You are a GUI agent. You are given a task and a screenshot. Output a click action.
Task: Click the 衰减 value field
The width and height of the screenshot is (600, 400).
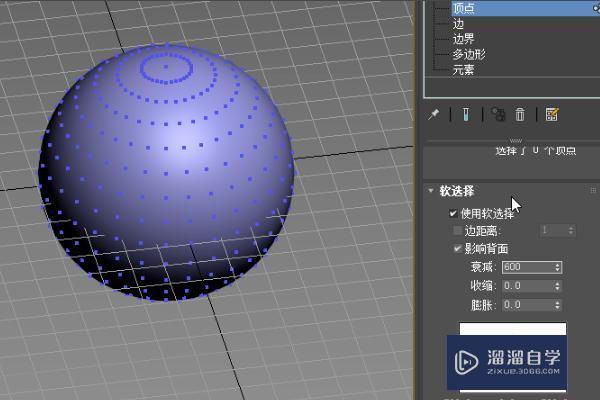pos(528,267)
